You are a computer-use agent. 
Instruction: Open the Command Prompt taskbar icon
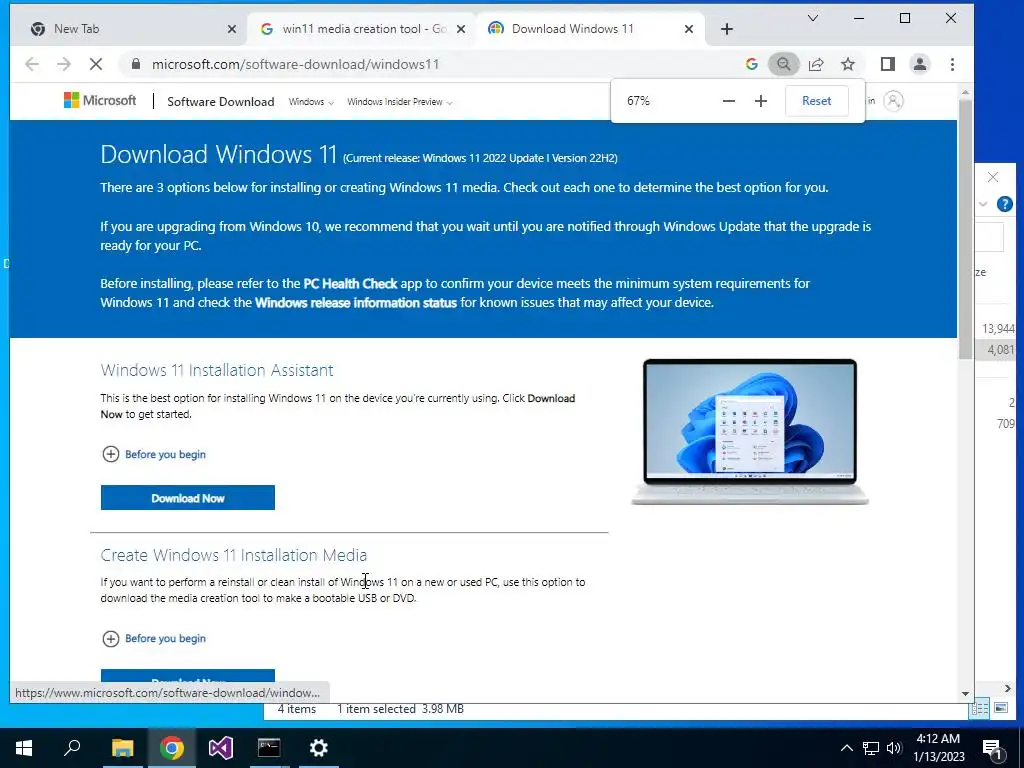[269, 748]
